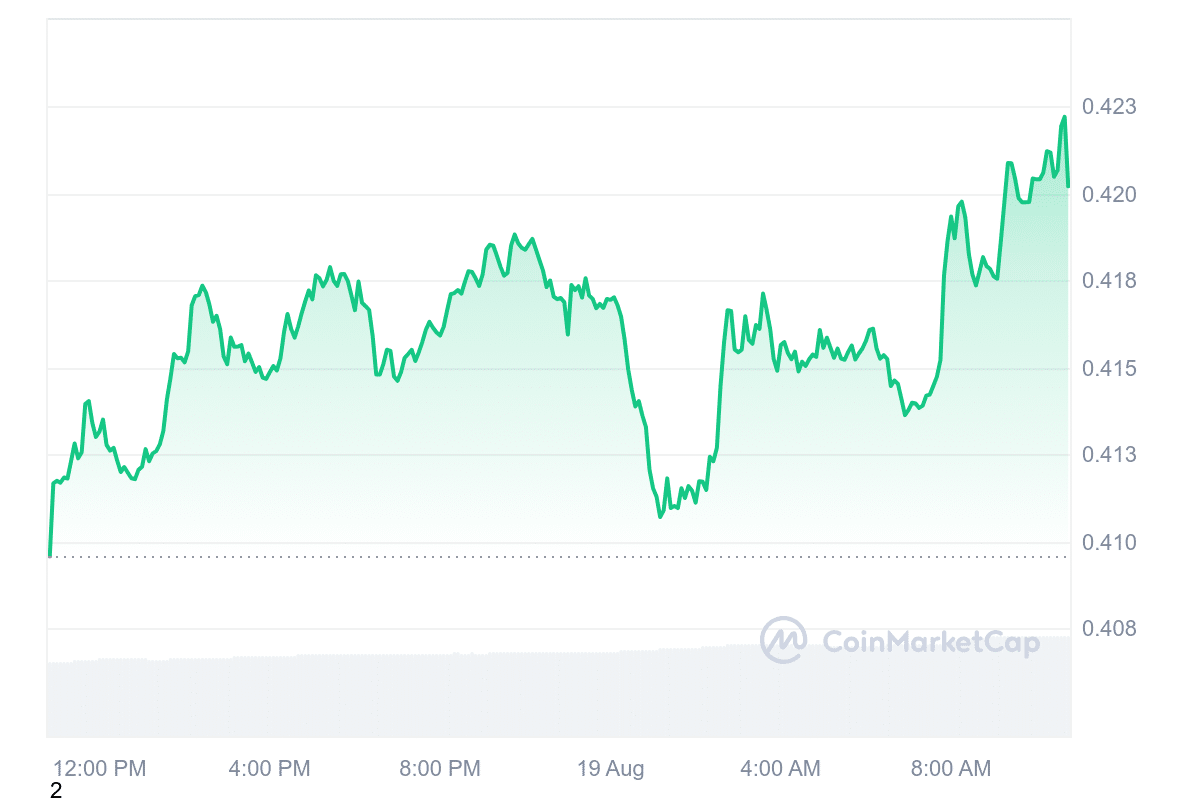
Task: Click the 19 Aug date label
Action: tap(611, 768)
